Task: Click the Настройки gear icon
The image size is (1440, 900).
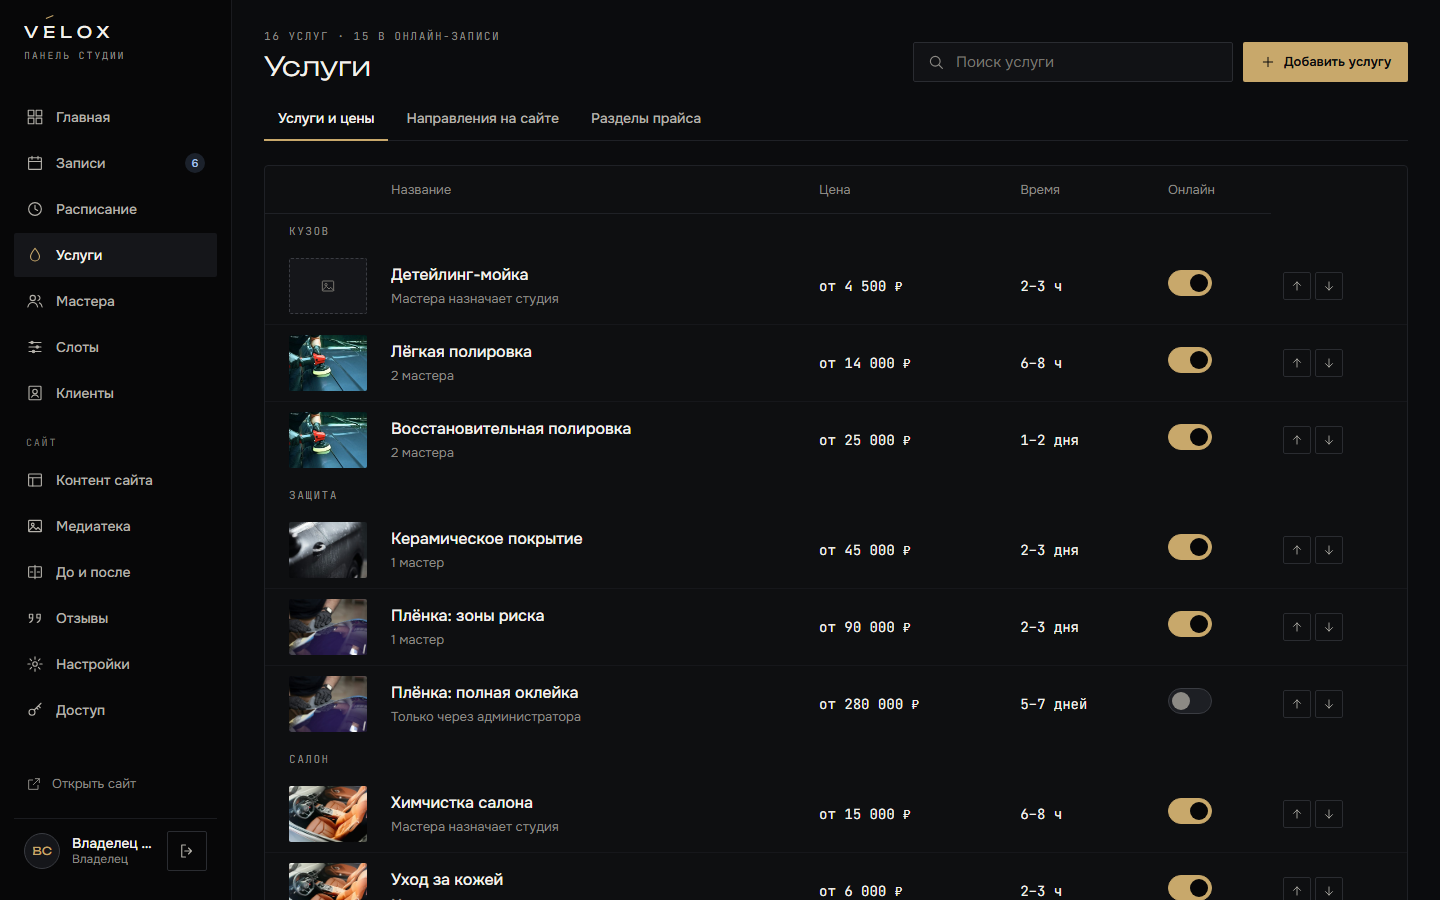Action: tap(35, 664)
